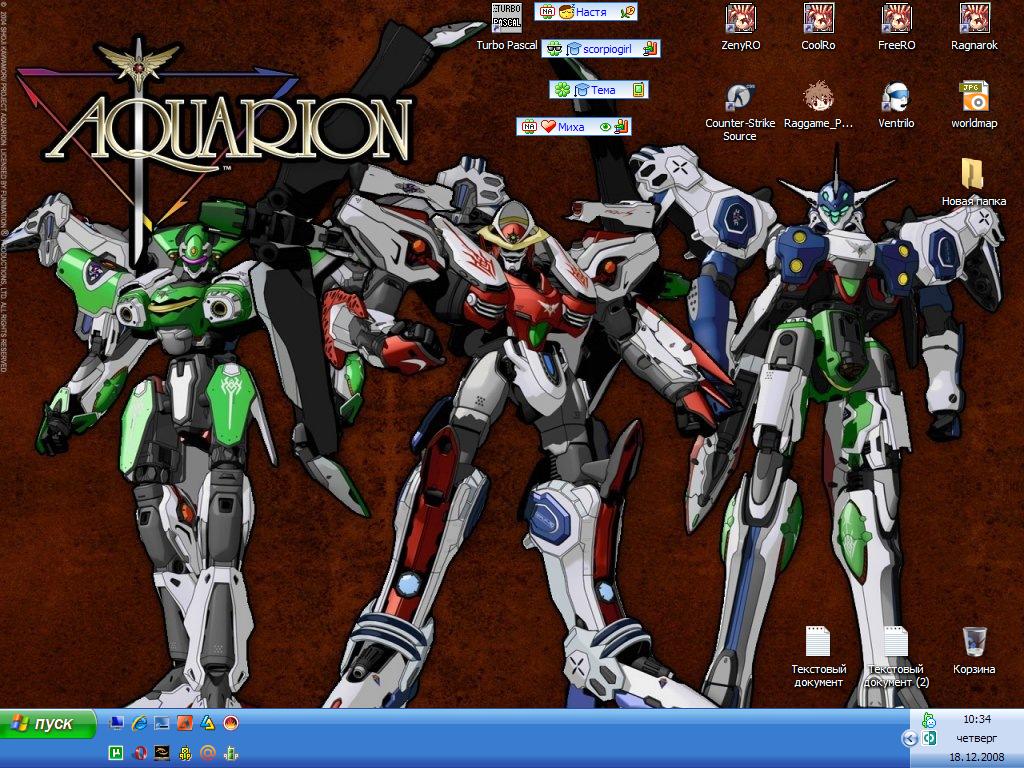The height and width of the screenshot is (768, 1024).
Task: Click the taskbar clock showing 10:34
Action: (977, 719)
